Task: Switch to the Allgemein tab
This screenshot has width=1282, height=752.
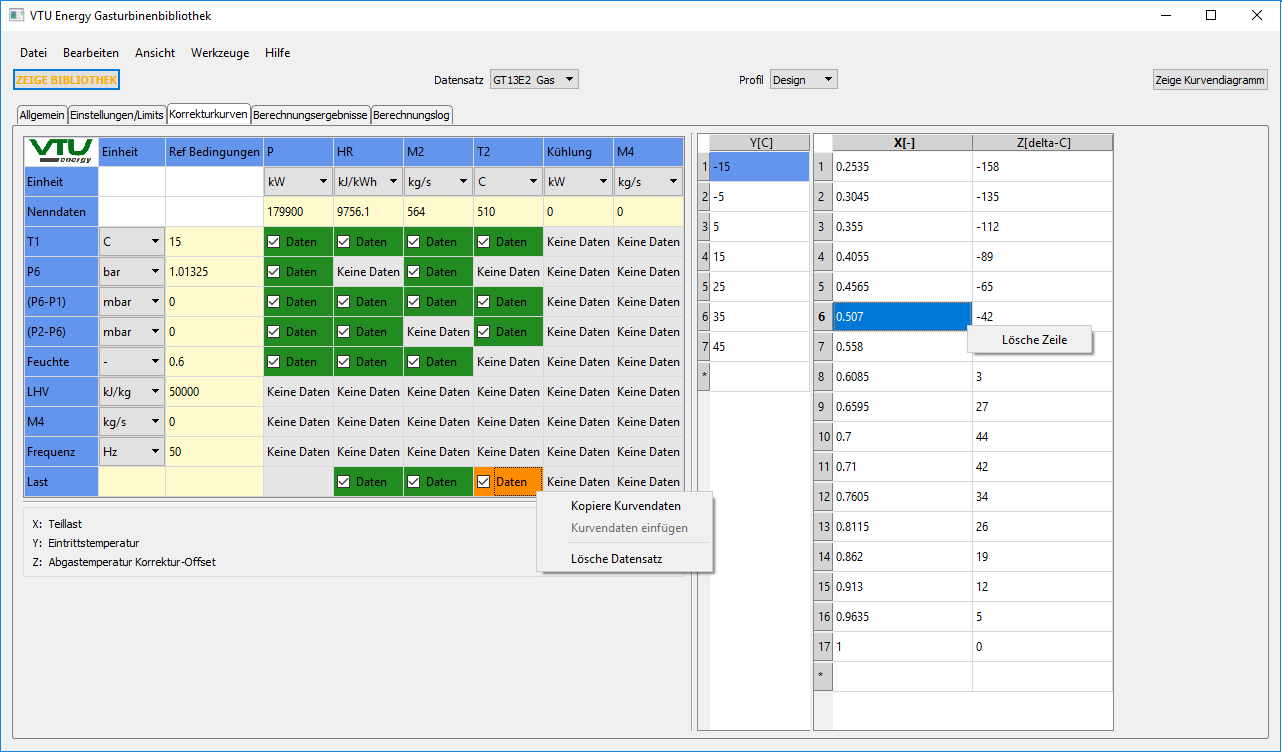Action: pyautogui.click(x=42, y=115)
